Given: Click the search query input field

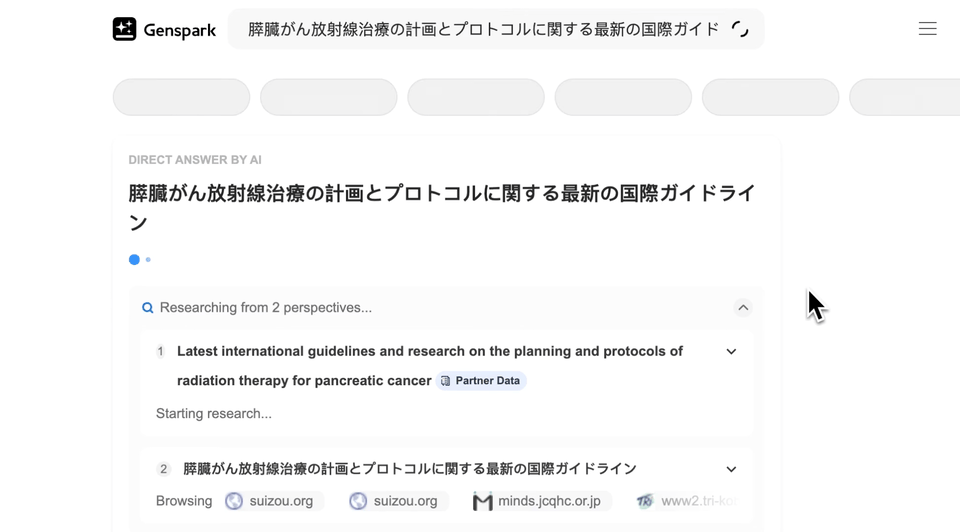Looking at the screenshot, I should [x=483, y=29].
